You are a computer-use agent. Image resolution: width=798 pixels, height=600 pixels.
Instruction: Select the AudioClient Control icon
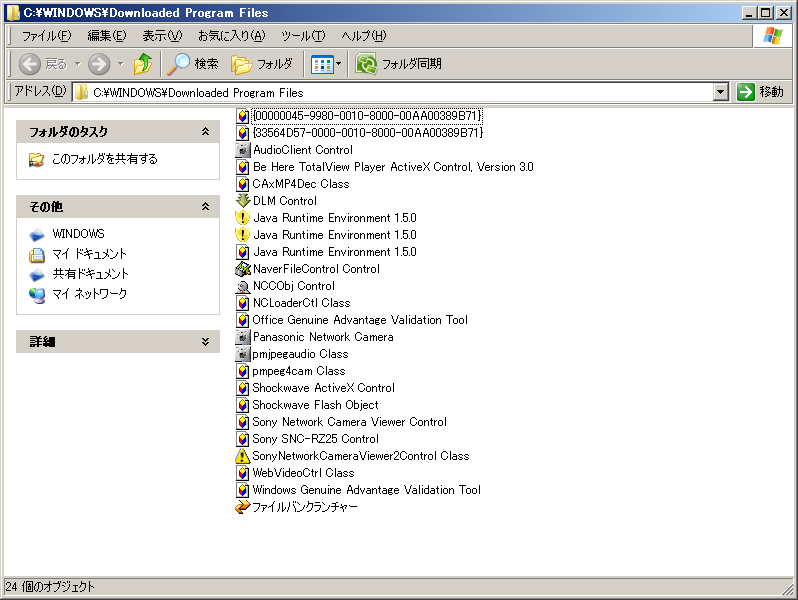tap(243, 150)
